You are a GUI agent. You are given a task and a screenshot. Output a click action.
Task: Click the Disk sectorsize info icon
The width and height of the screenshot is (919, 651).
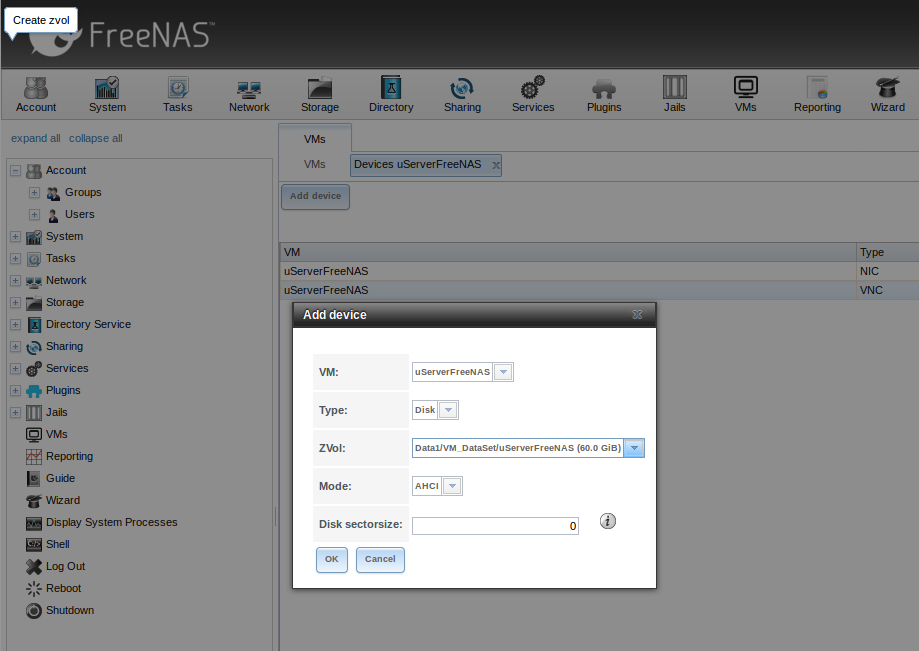pos(608,521)
